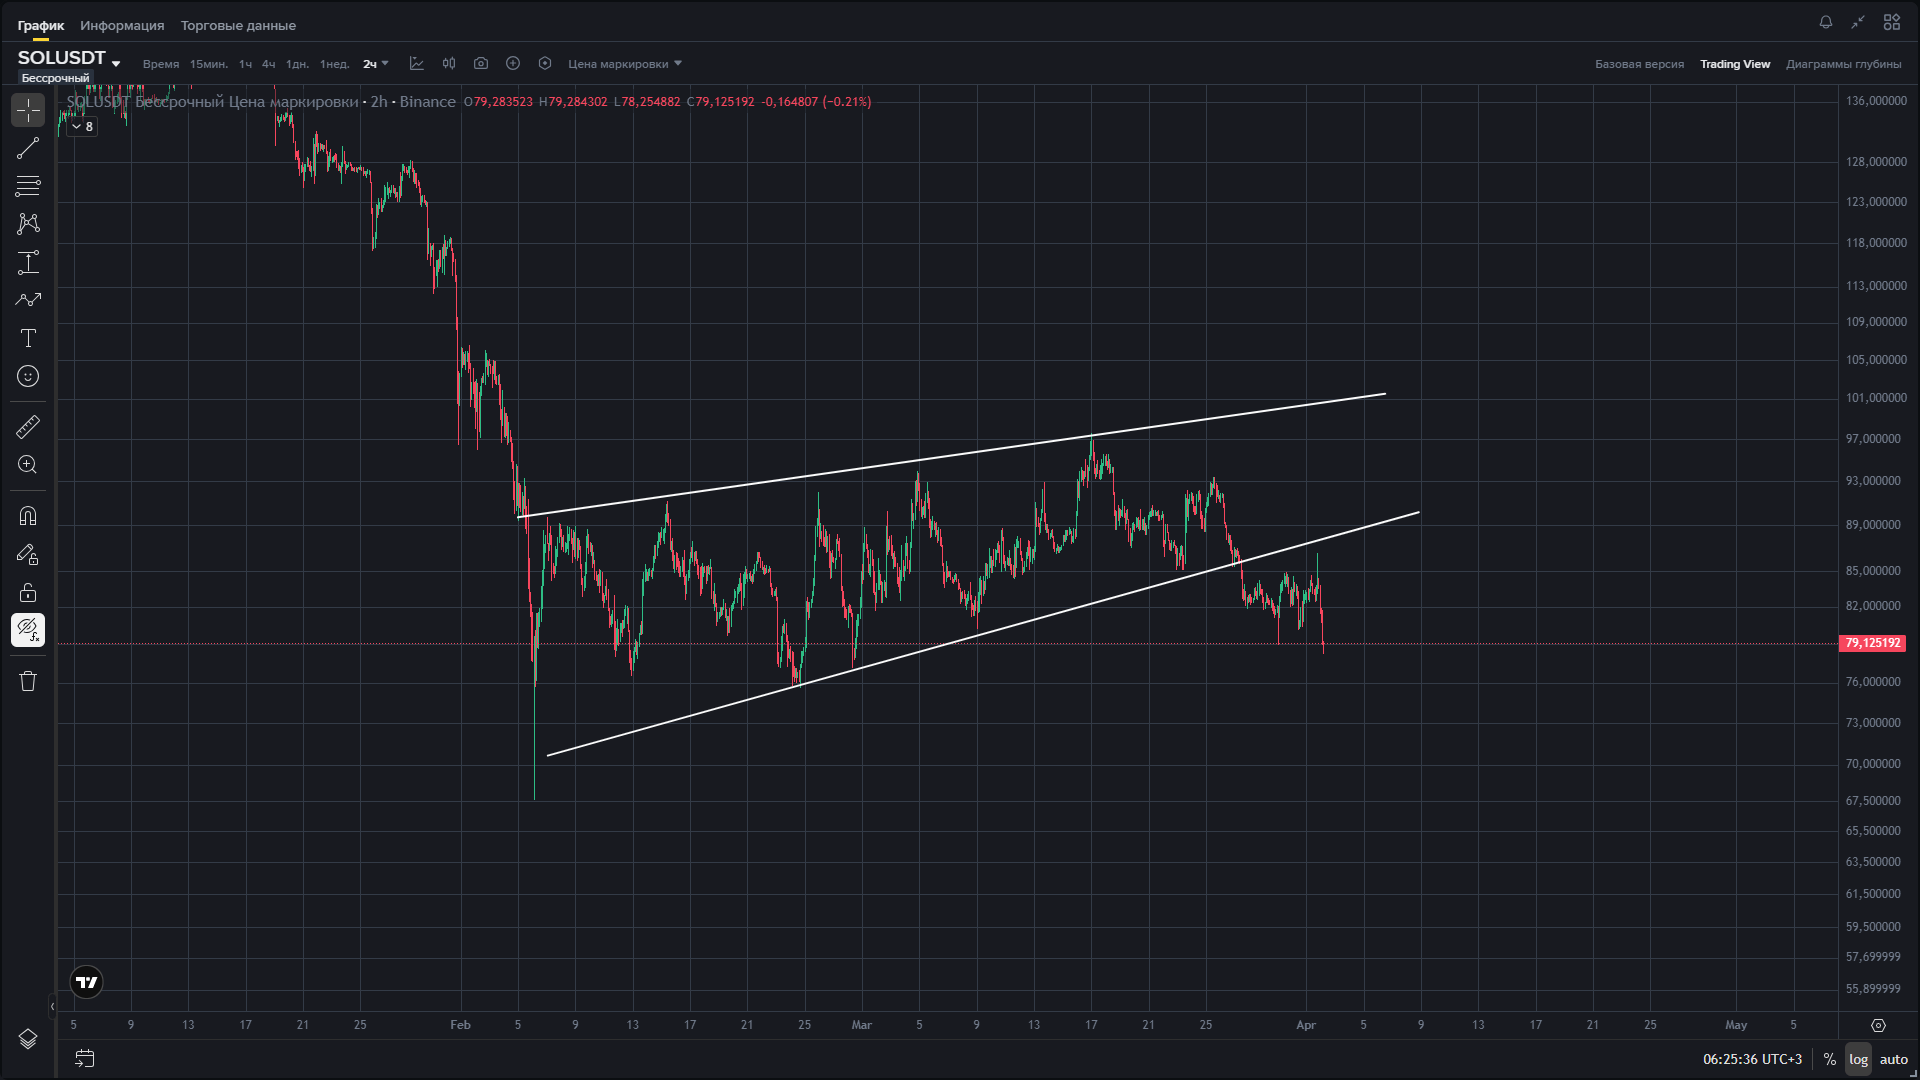Viewport: 1920px width, 1080px height.
Task: Open the Fibonacci retracement tools
Action: pos(28,186)
